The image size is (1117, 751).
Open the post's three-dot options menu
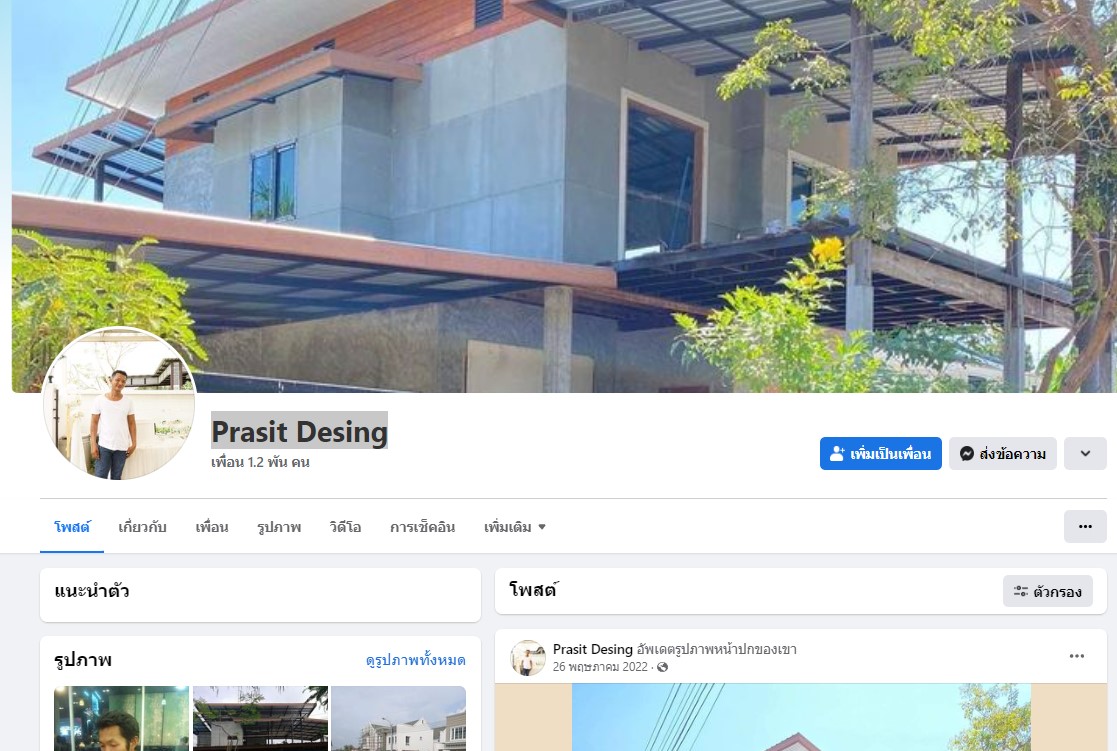pyautogui.click(x=1076, y=656)
